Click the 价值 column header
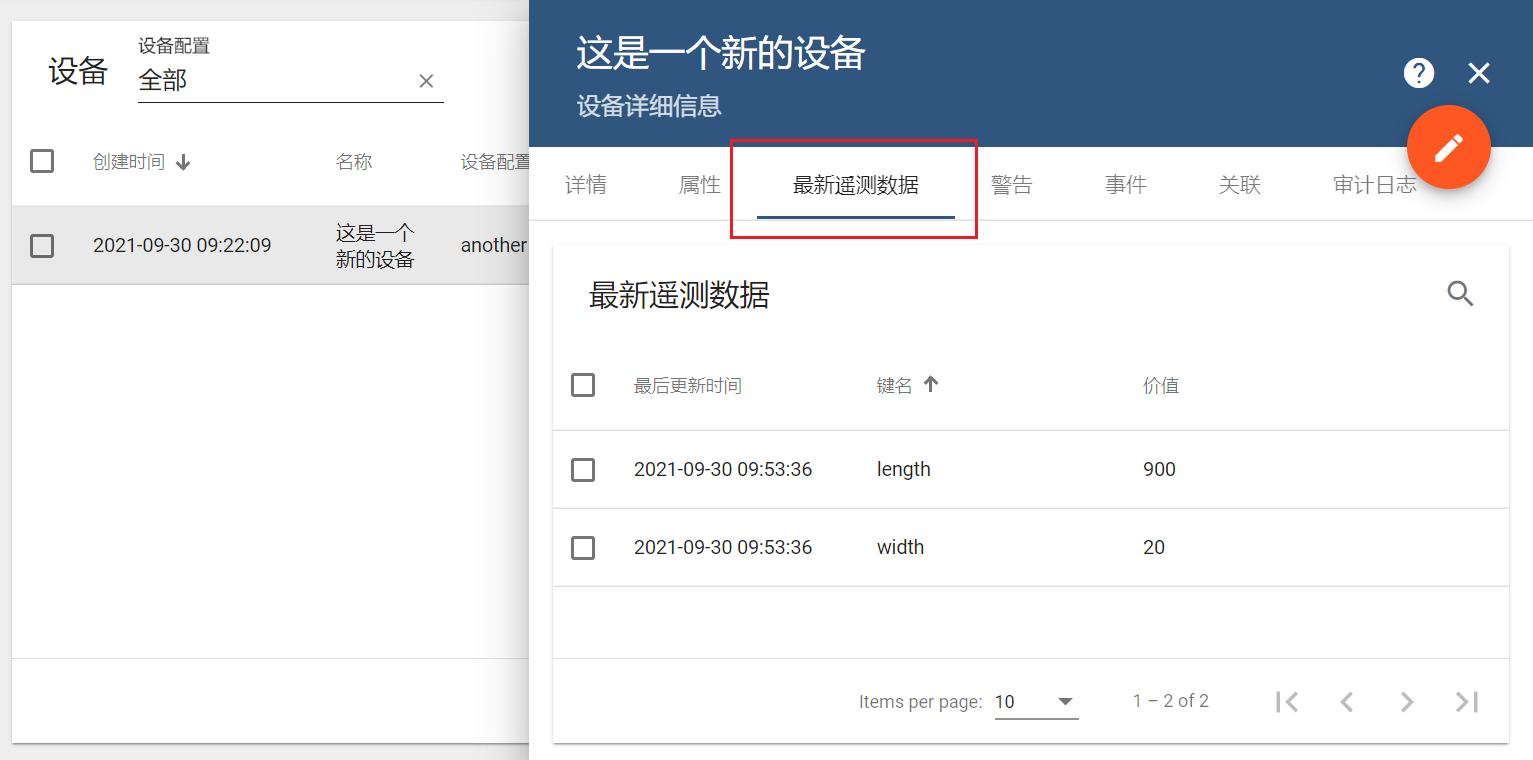This screenshot has height=760, width=1533. pyautogui.click(x=1161, y=386)
